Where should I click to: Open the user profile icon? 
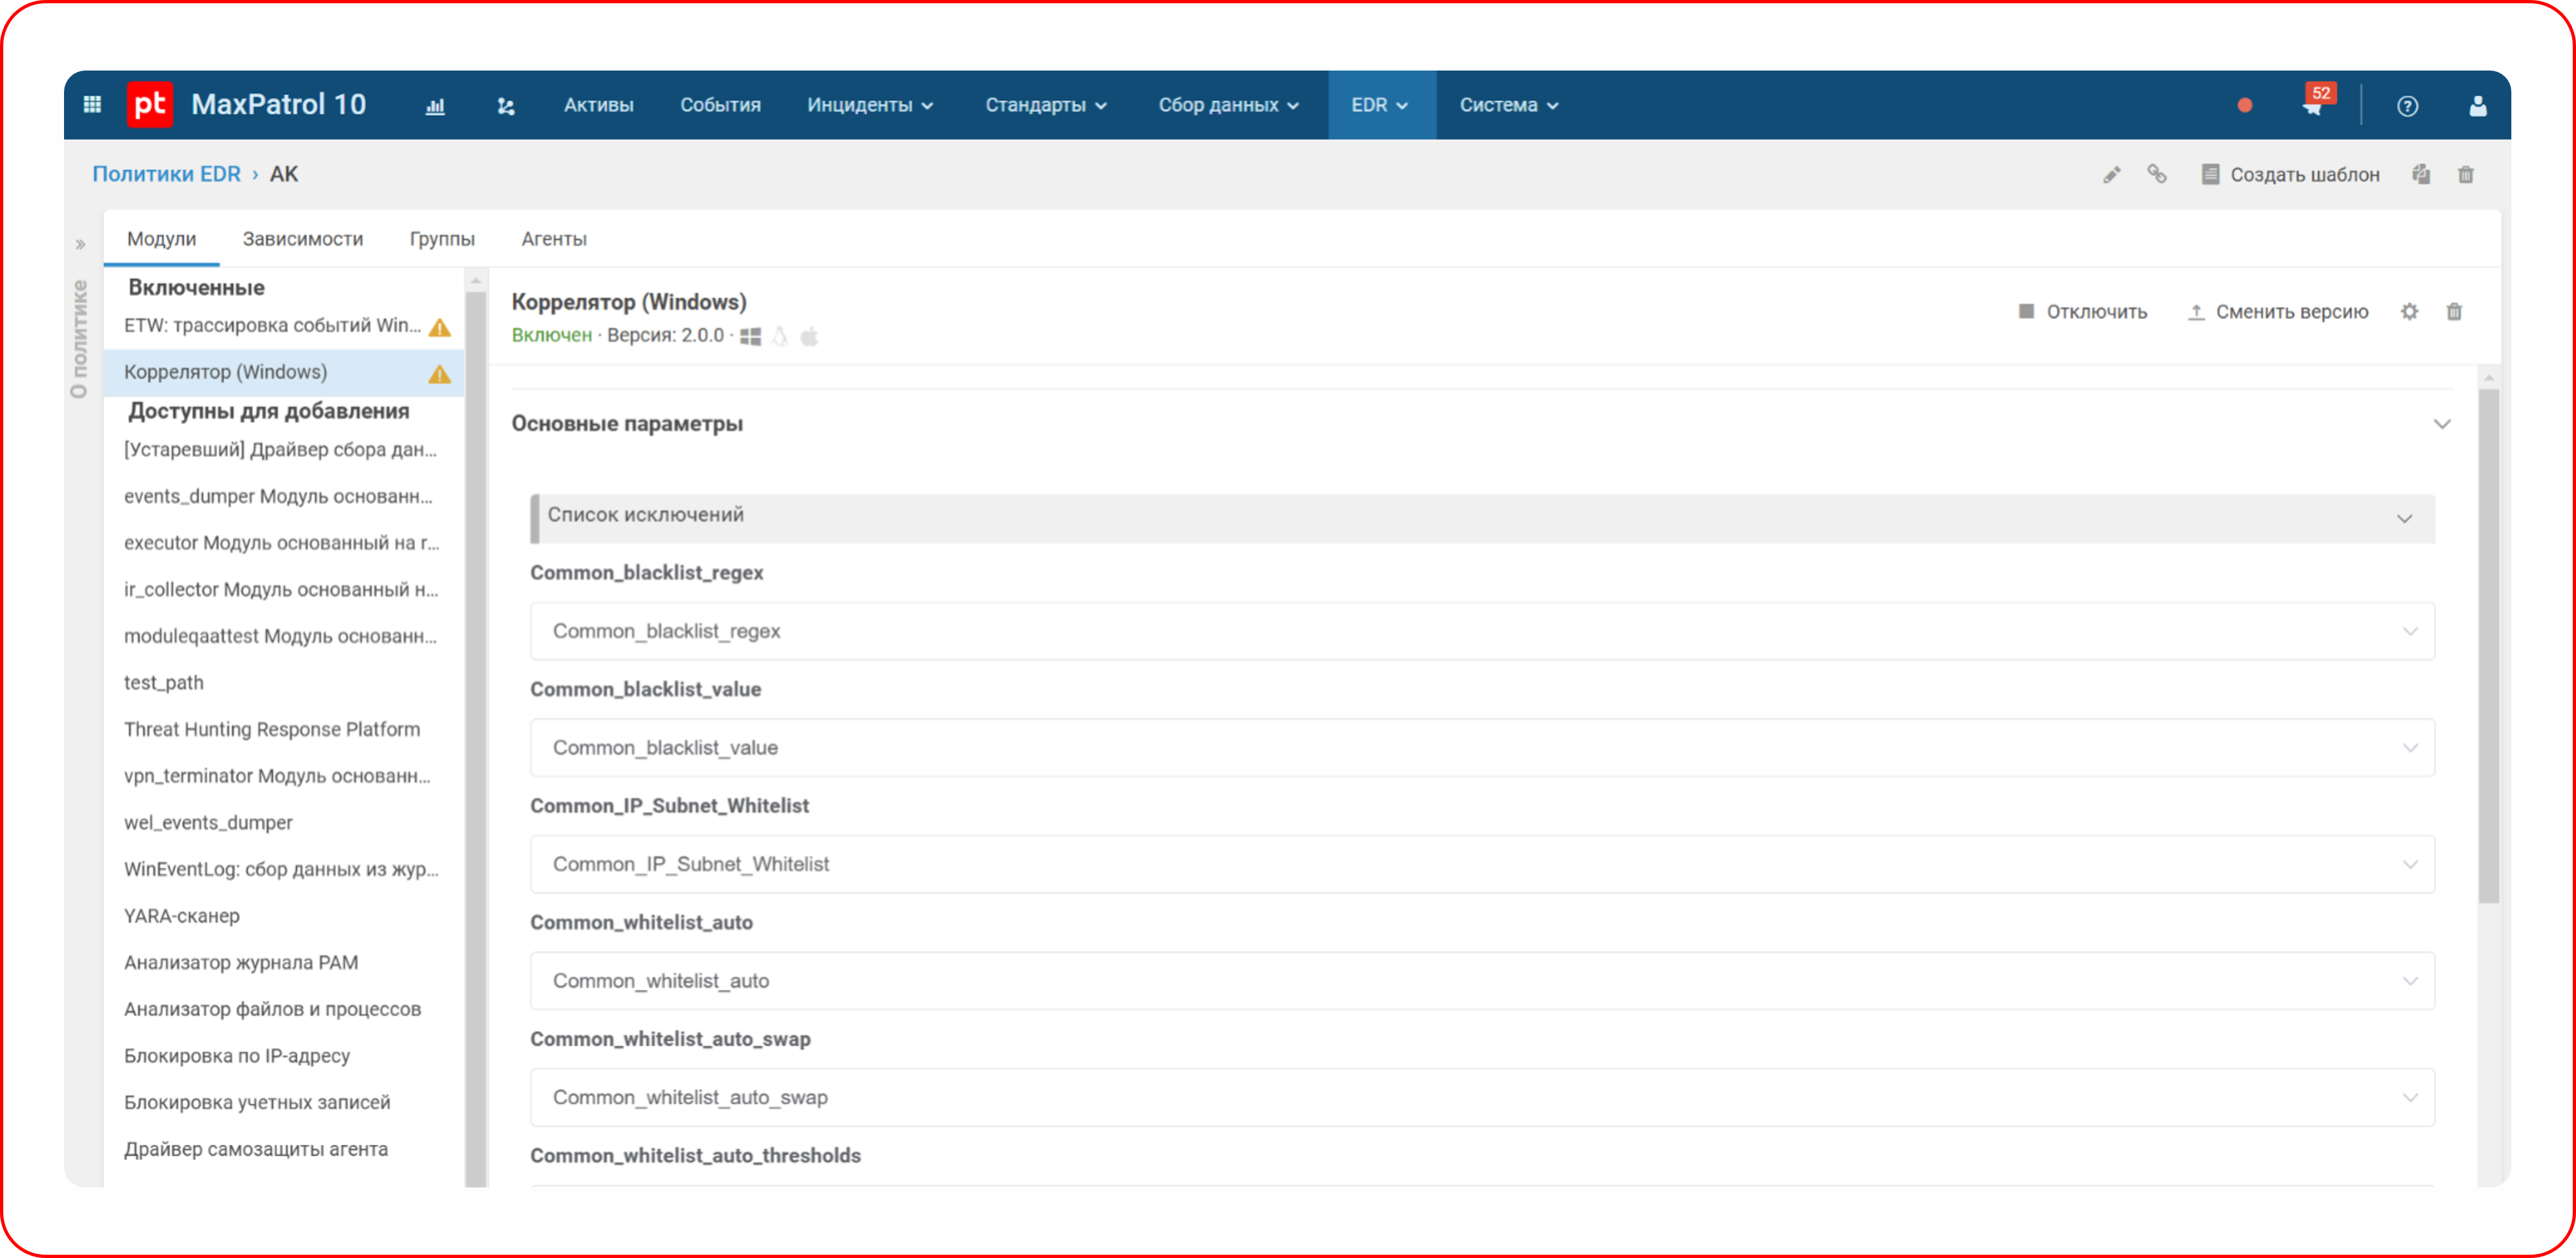2477,106
